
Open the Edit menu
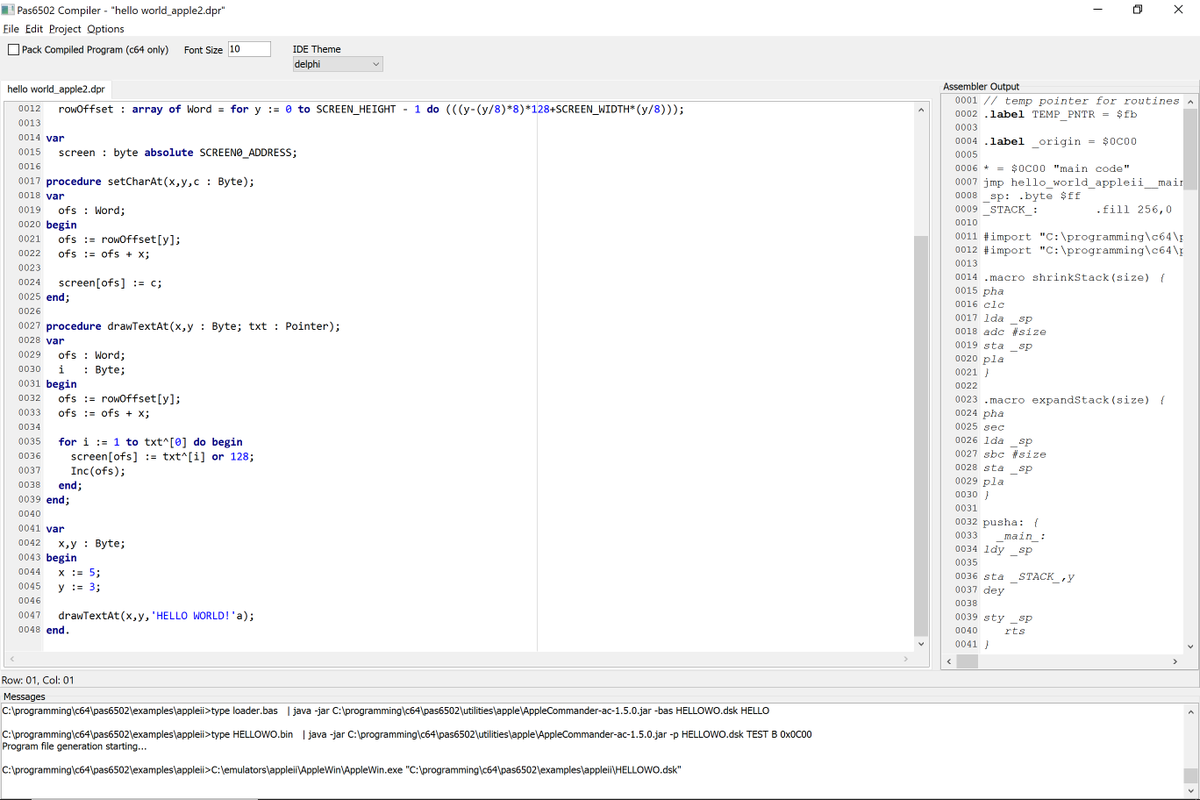tap(33, 29)
